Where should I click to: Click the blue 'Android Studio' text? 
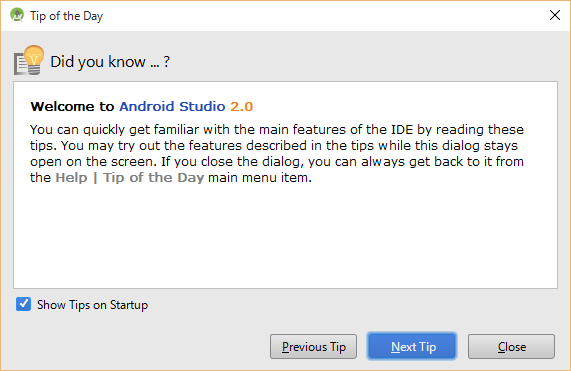pyautogui.click(x=172, y=106)
